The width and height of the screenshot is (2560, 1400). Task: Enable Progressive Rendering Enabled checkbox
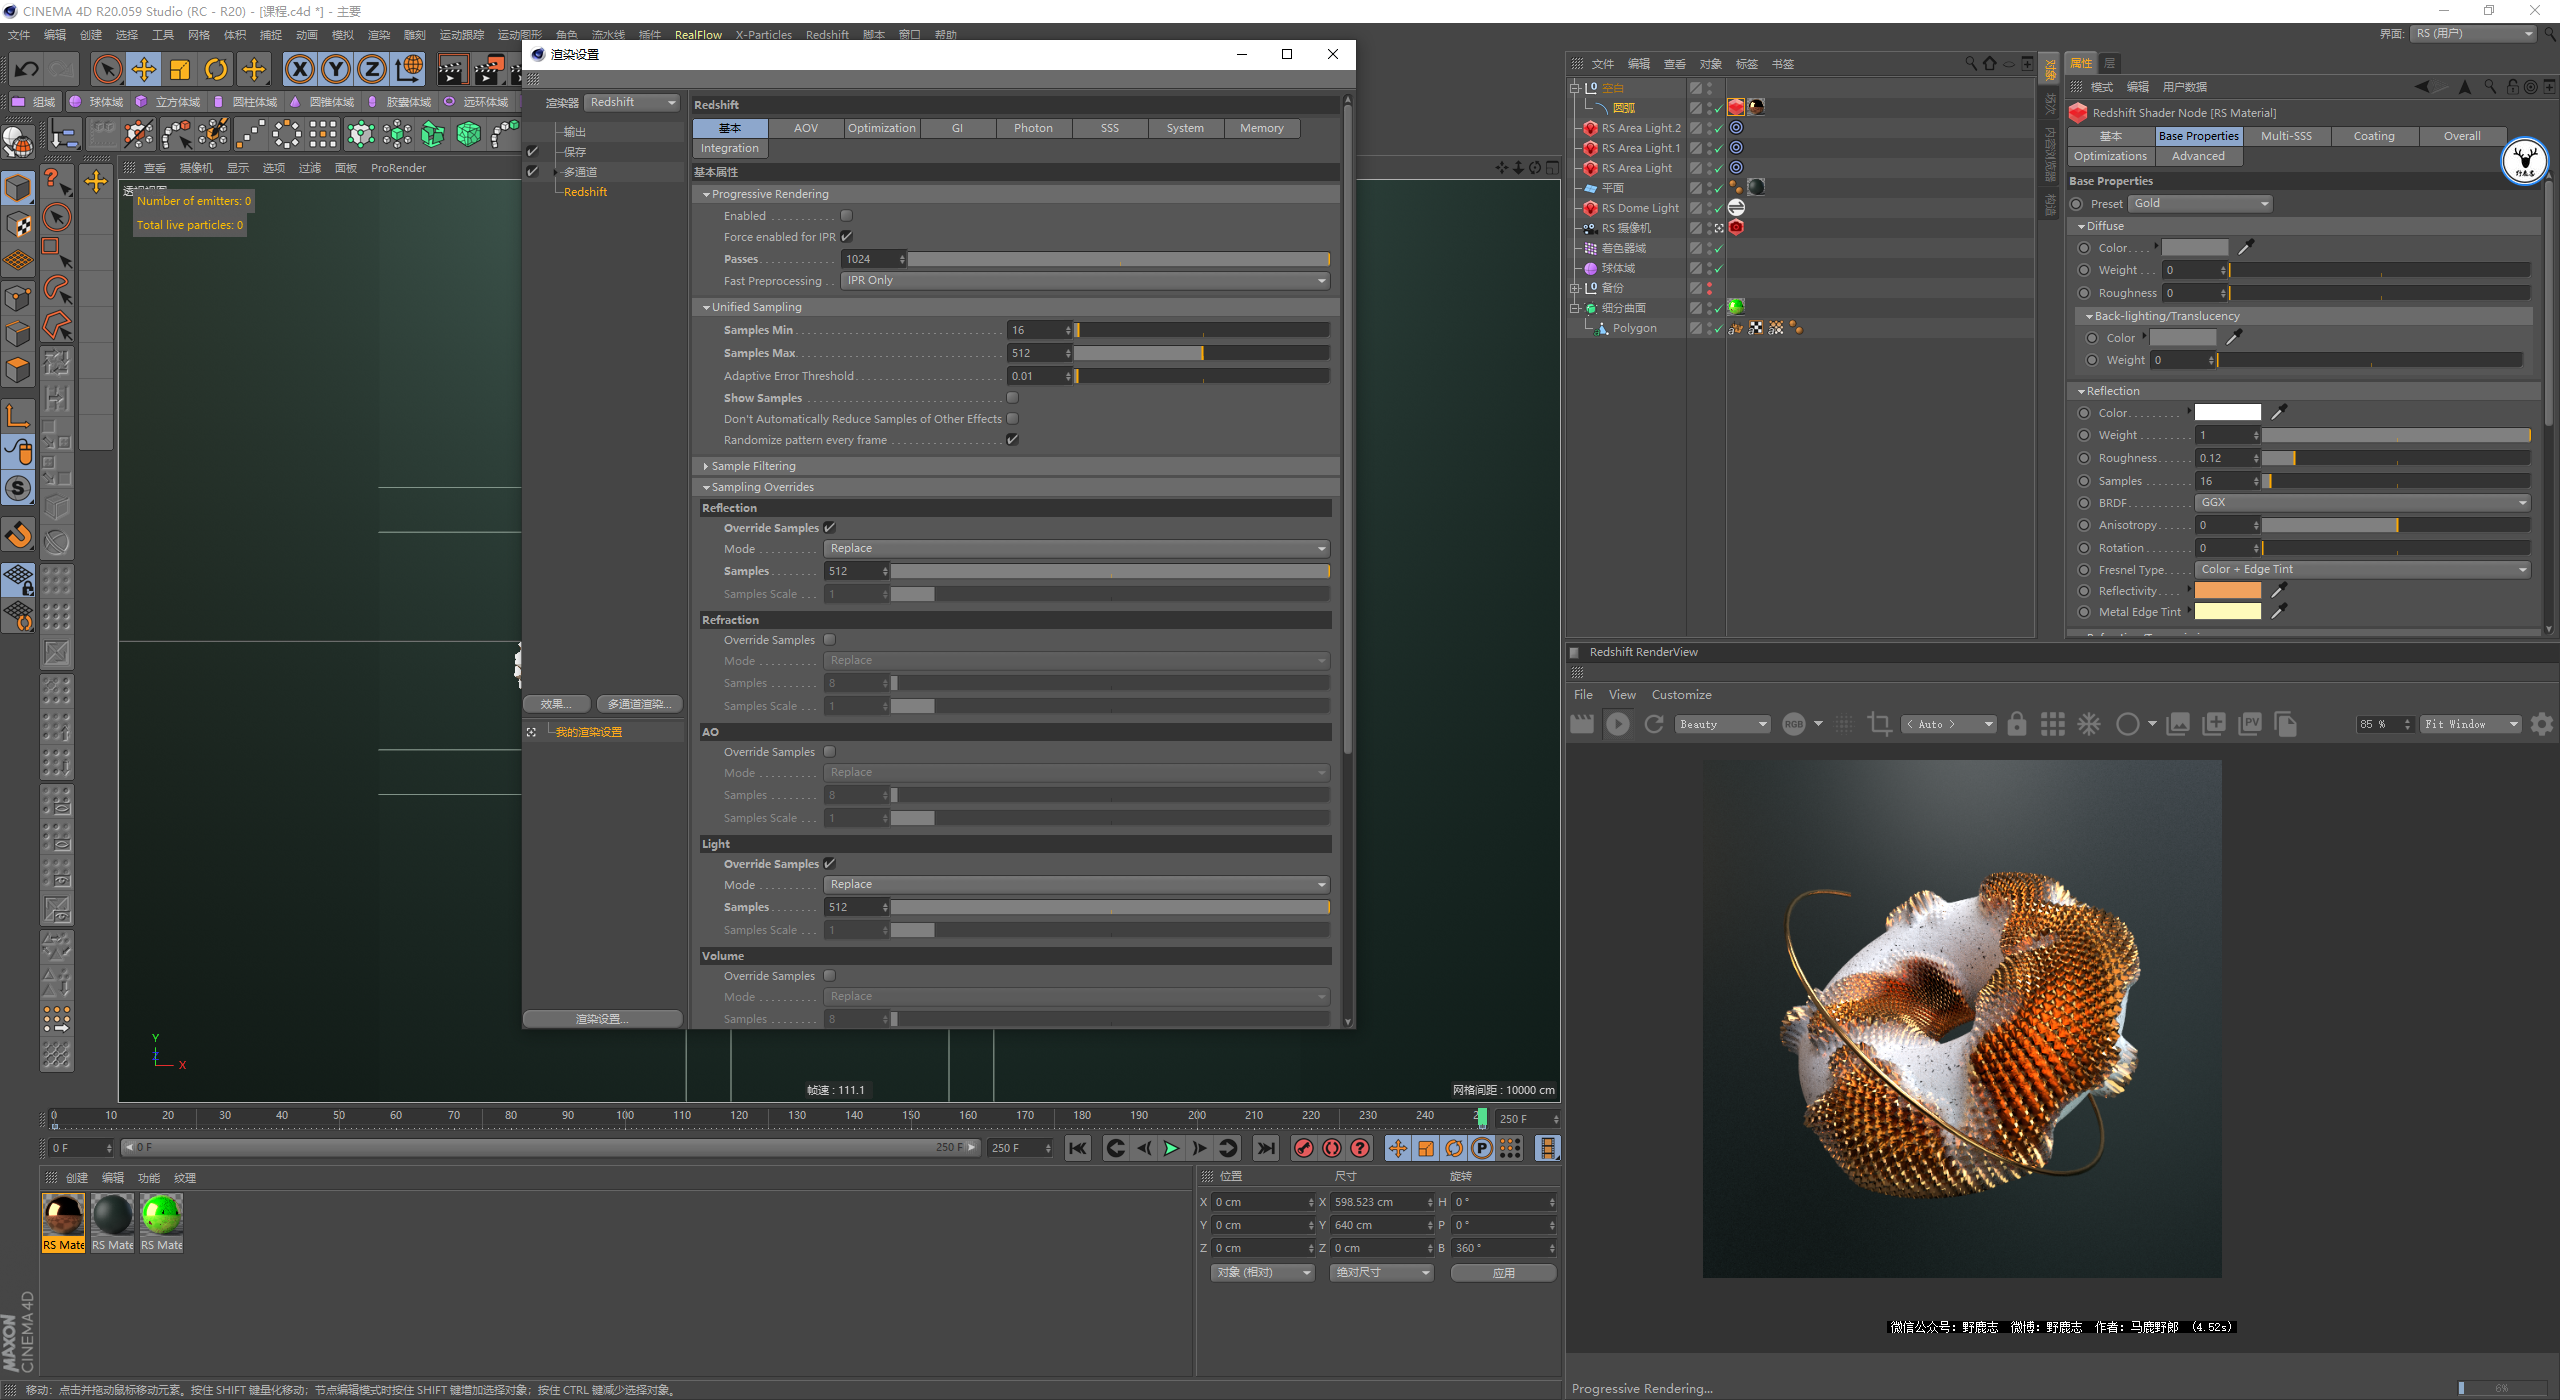[847, 216]
